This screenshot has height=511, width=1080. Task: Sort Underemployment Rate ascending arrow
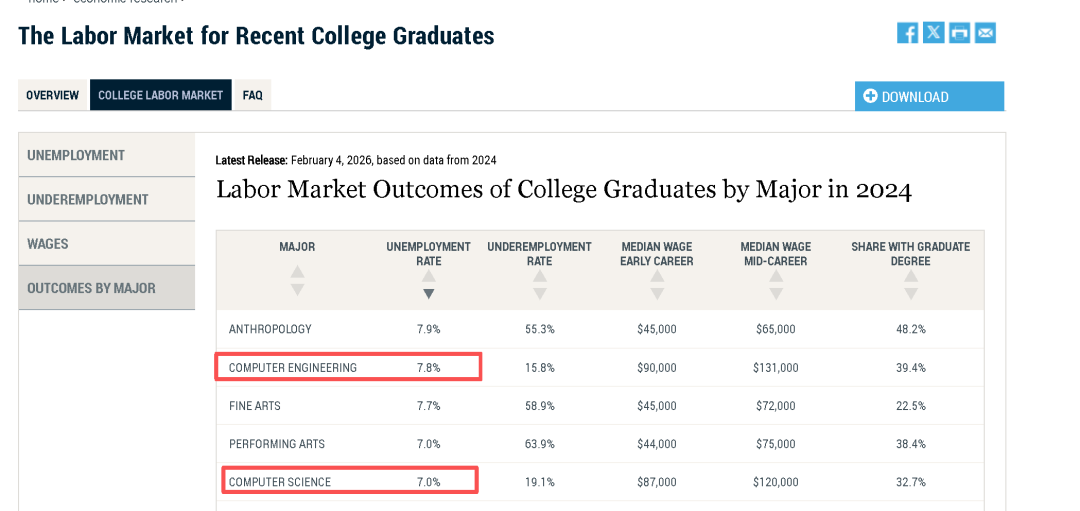click(x=539, y=276)
